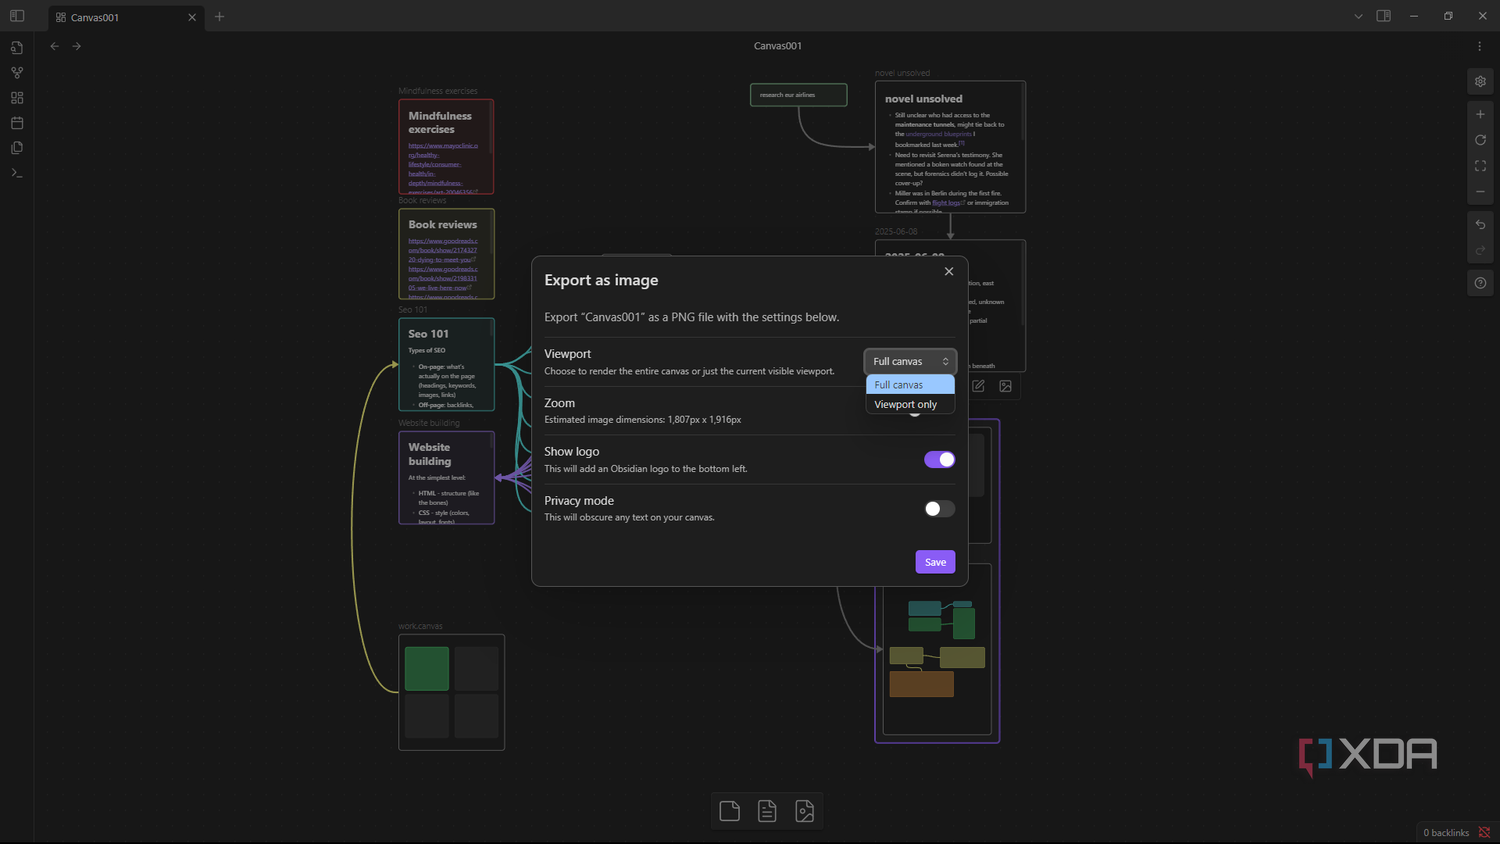This screenshot has width=1500, height=844.
Task: Save the exported PNG image
Action: [x=935, y=562]
